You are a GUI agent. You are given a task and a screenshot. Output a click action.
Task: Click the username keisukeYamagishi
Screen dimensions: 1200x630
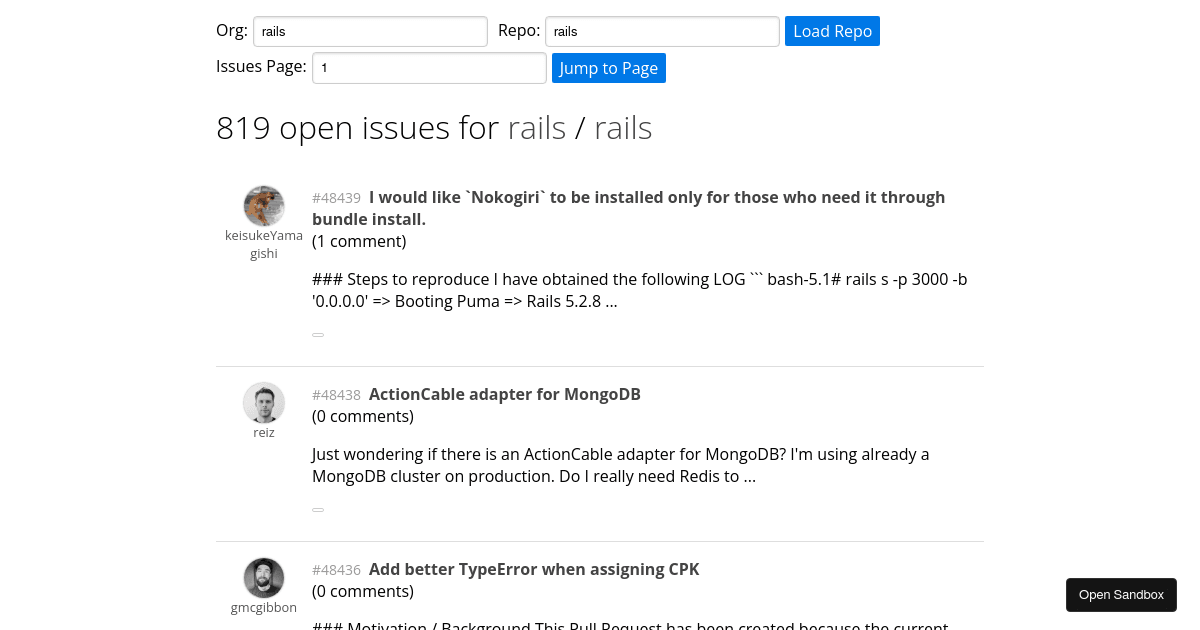[x=264, y=244]
